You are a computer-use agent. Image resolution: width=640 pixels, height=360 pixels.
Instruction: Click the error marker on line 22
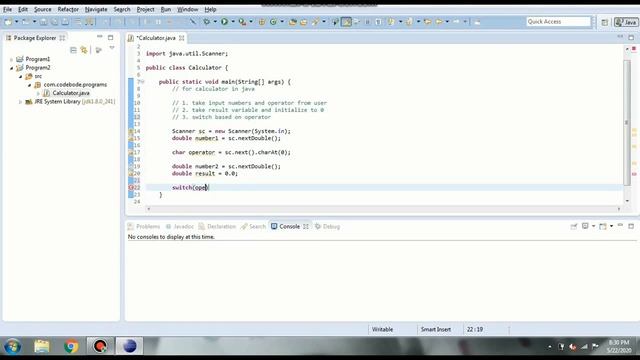tap(131, 188)
